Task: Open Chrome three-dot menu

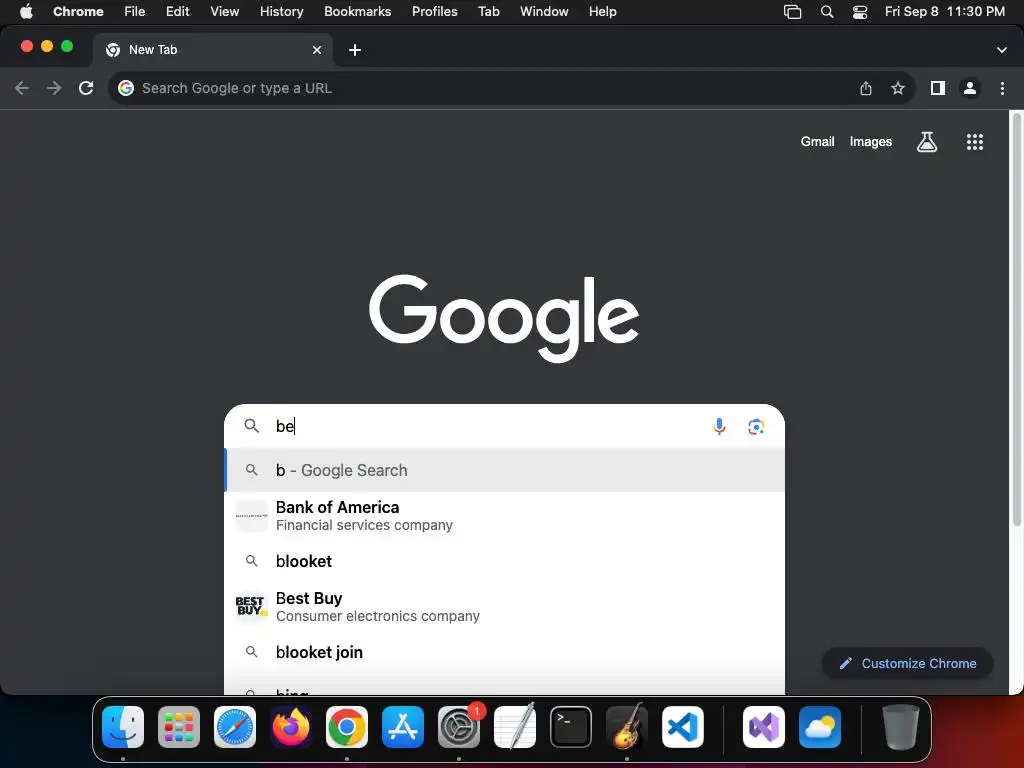Action: click(1002, 88)
